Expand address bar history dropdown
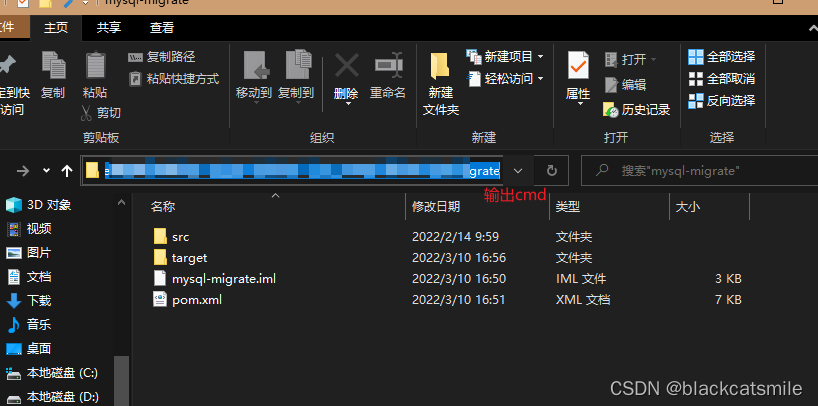This screenshot has width=818, height=406. point(518,171)
